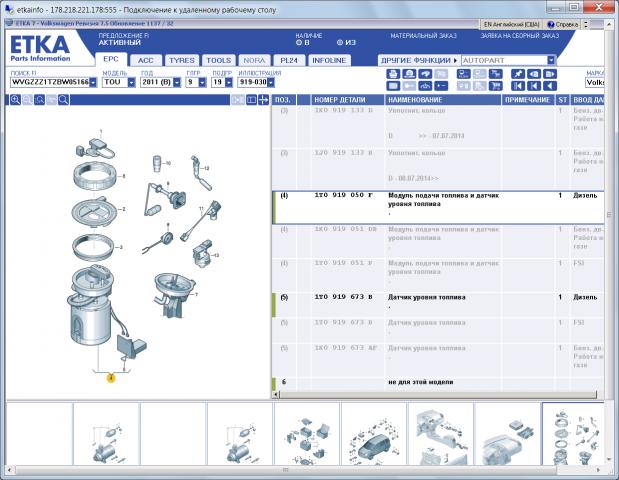The image size is (619, 480).
Task: Open the ИЛЛЮСТРАЦИЯ dropdown 919-030
Action: [270, 82]
